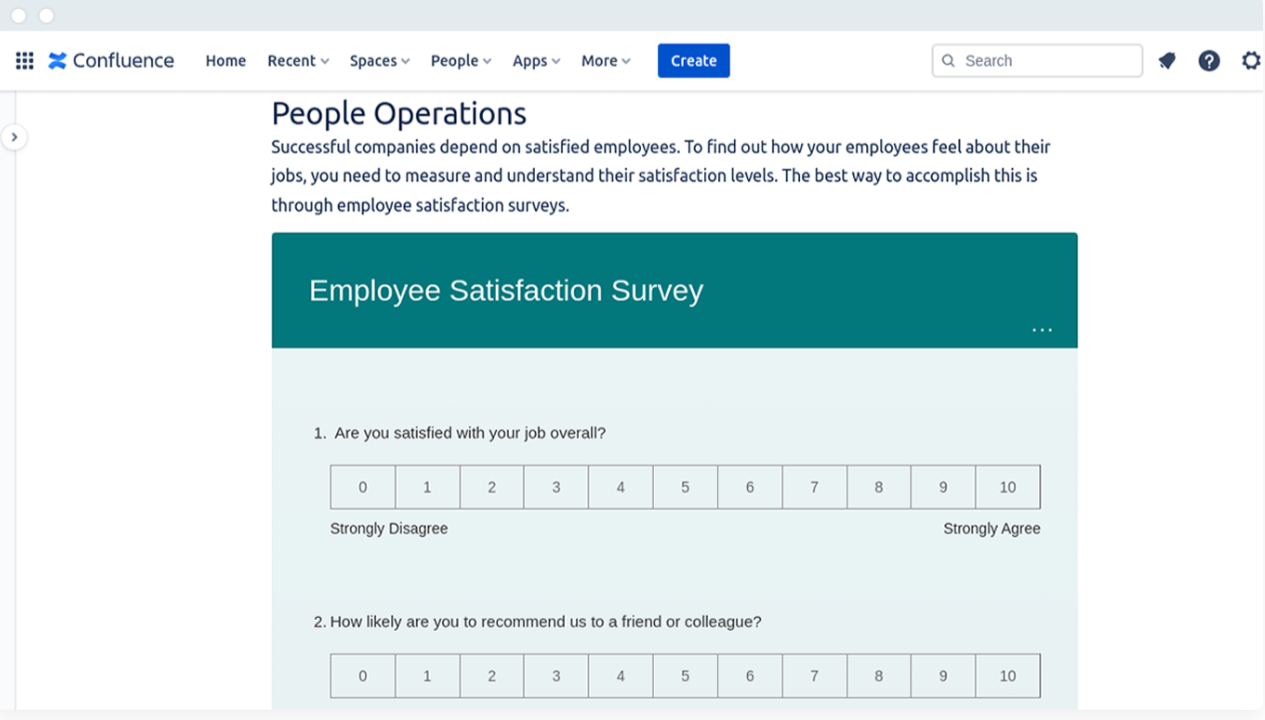Click the blue Create button

[693, 60]
